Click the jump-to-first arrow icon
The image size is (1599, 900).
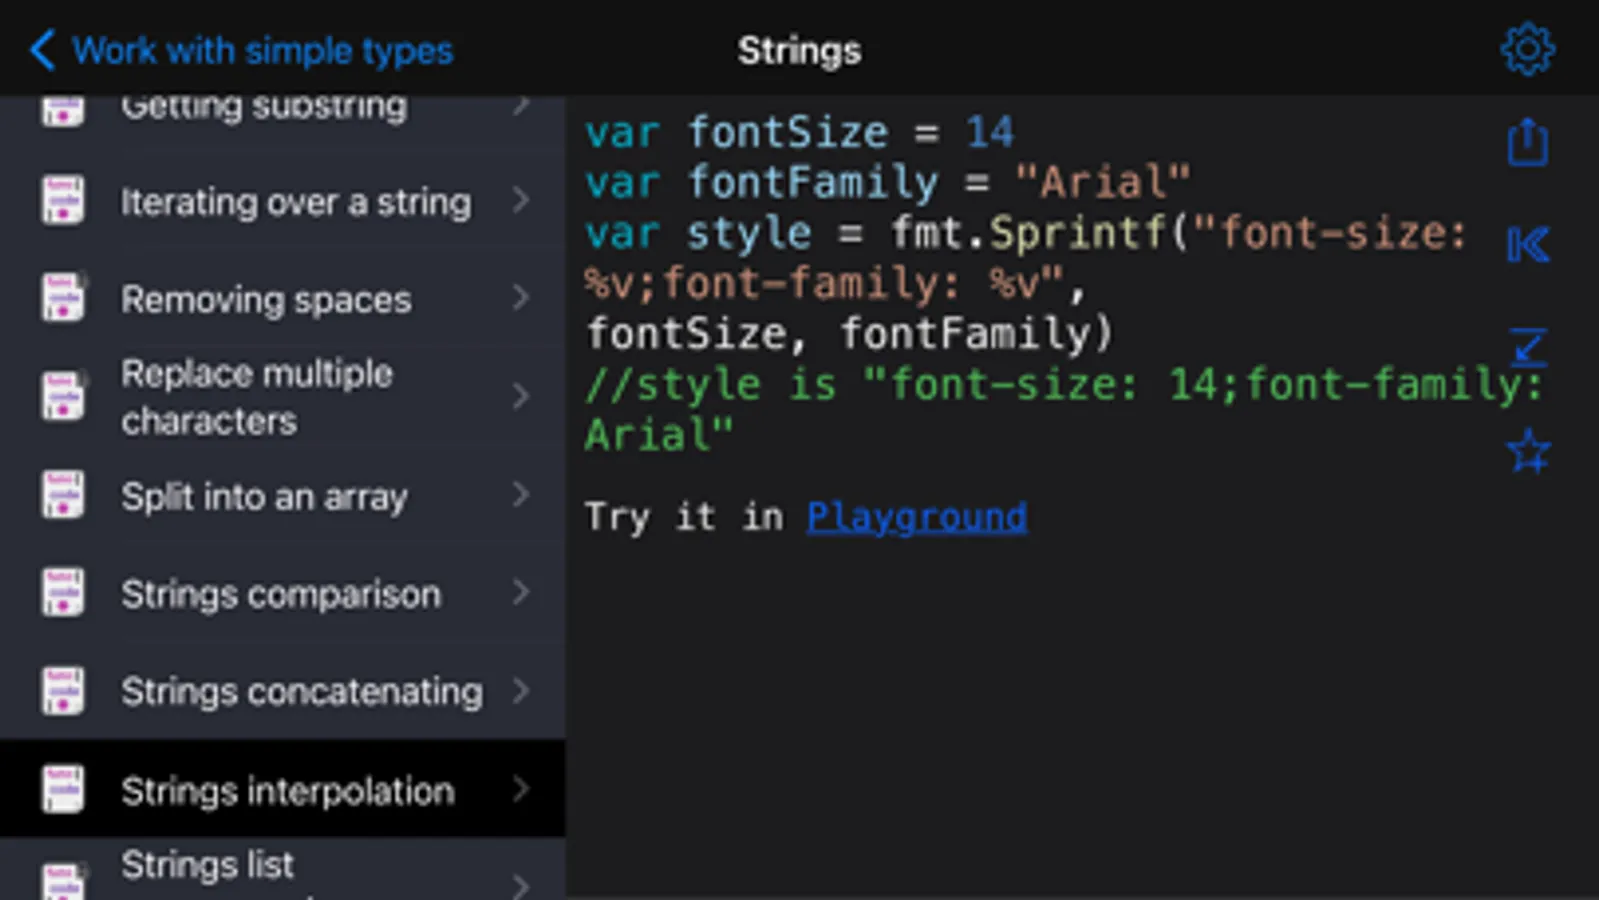(x=1527, y=245)
